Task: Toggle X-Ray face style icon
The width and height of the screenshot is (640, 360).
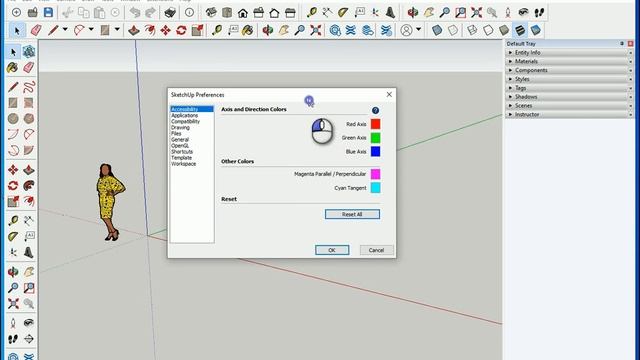Action: 437,30
